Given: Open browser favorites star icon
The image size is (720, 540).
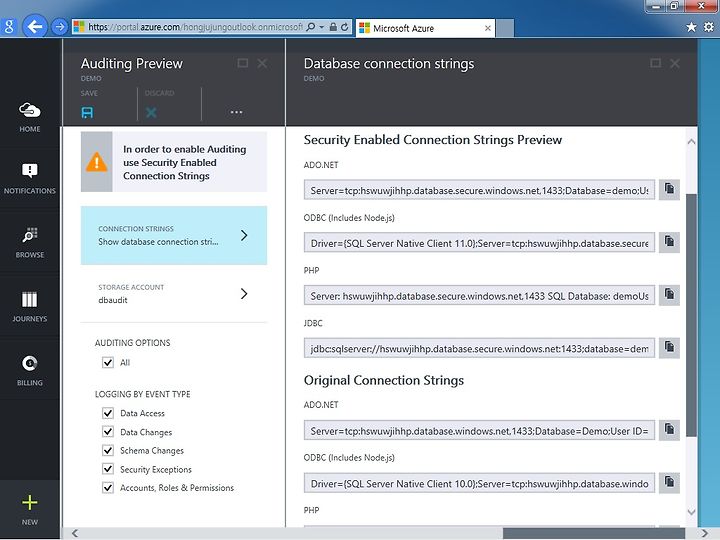Looking at the screenshot, I should (691, 27).
